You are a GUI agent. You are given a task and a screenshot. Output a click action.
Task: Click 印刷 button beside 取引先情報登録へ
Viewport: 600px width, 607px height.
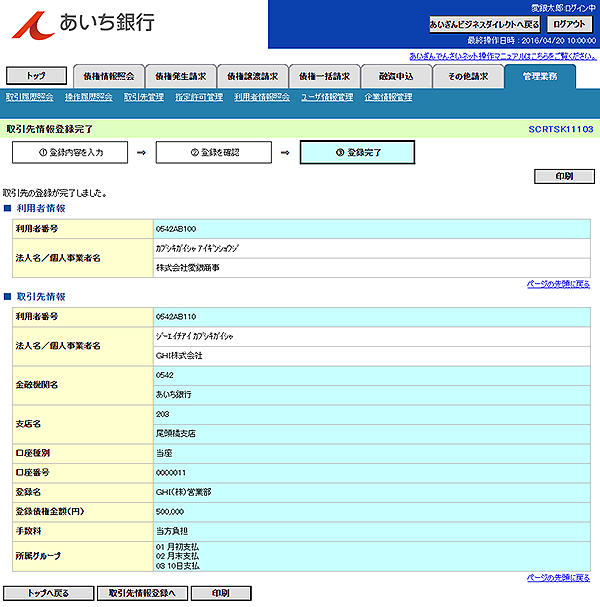click(x=221, y=593)
